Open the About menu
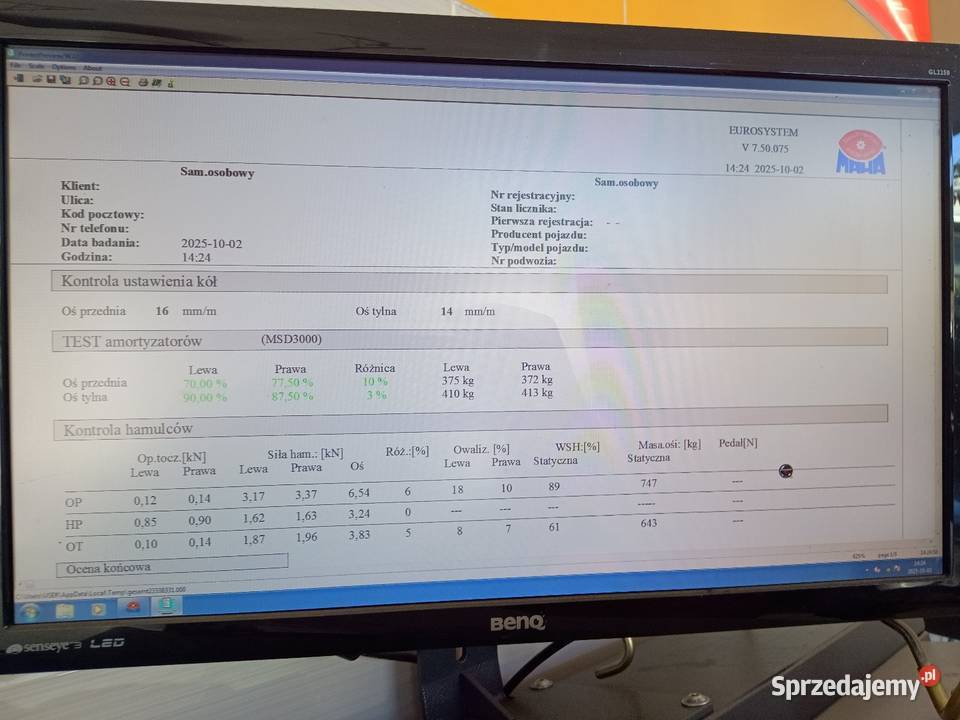Screen dimensions: 960x720 [92, 68]
